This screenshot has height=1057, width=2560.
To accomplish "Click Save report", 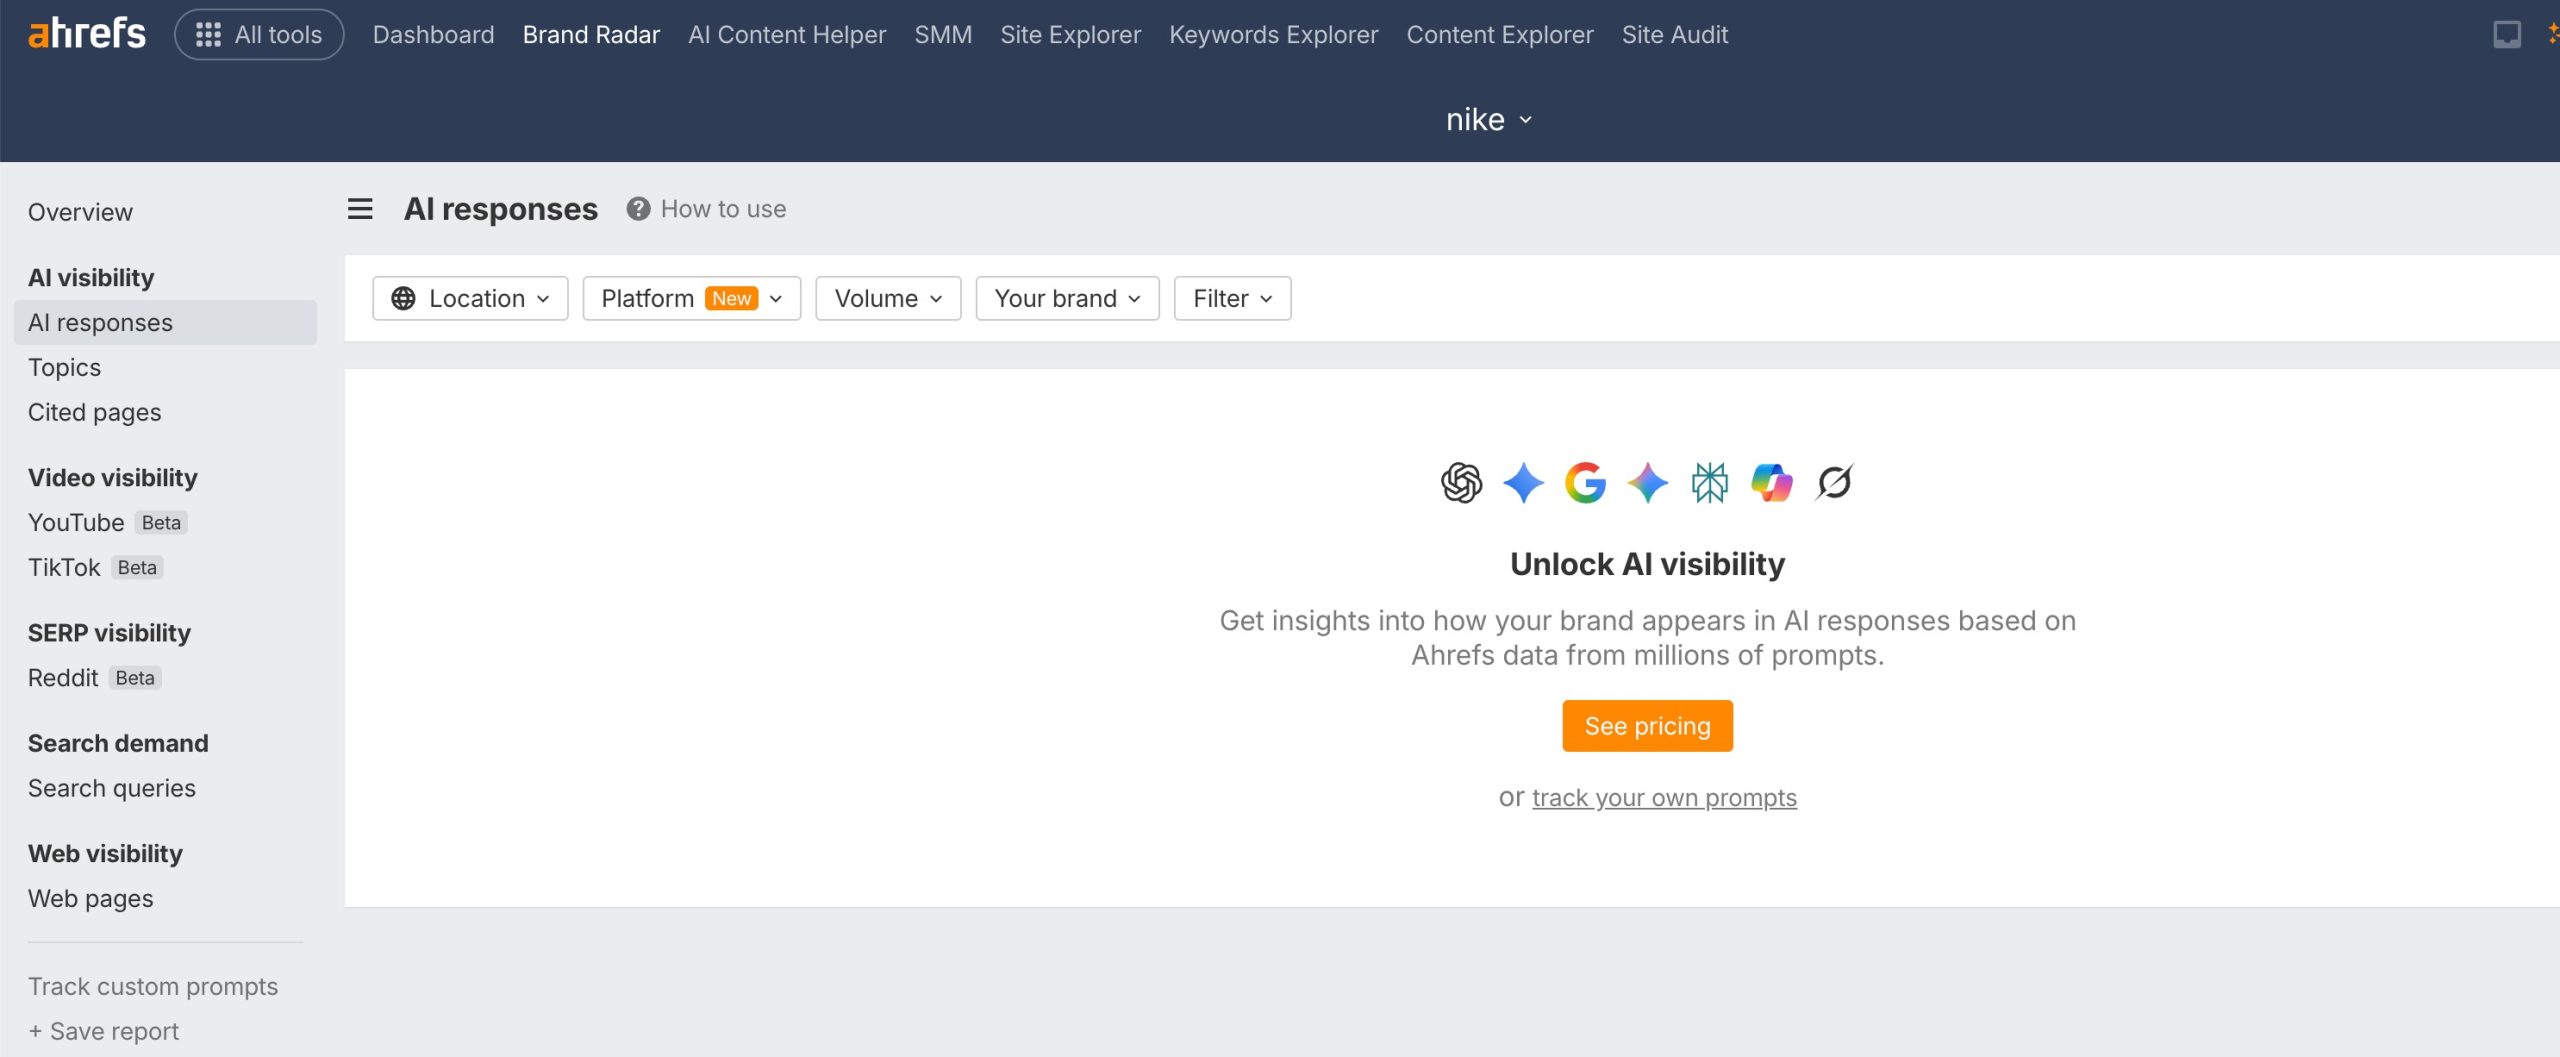I will 103,1031.
